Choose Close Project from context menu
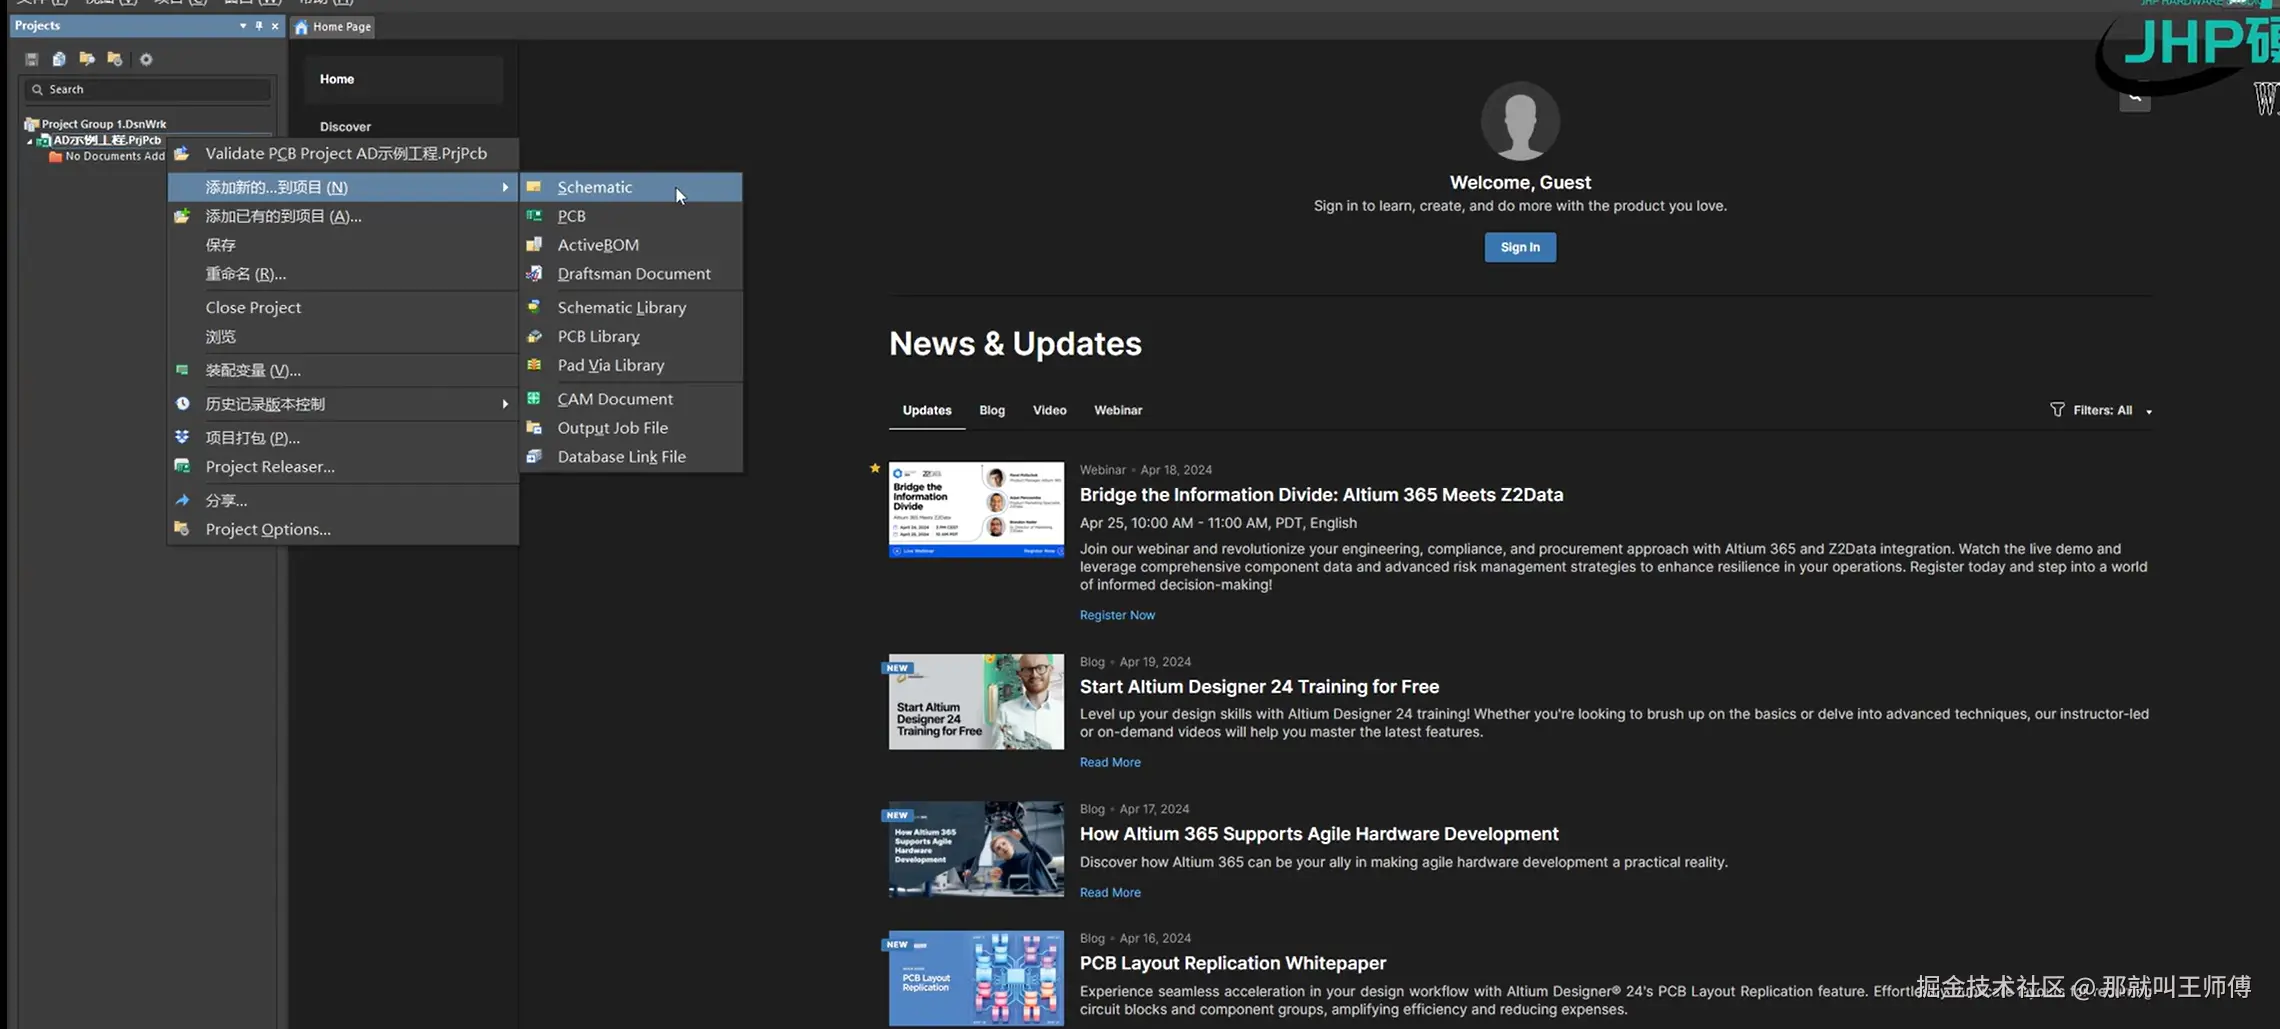Screen dimensions: 2280x1029 (343, 308)
